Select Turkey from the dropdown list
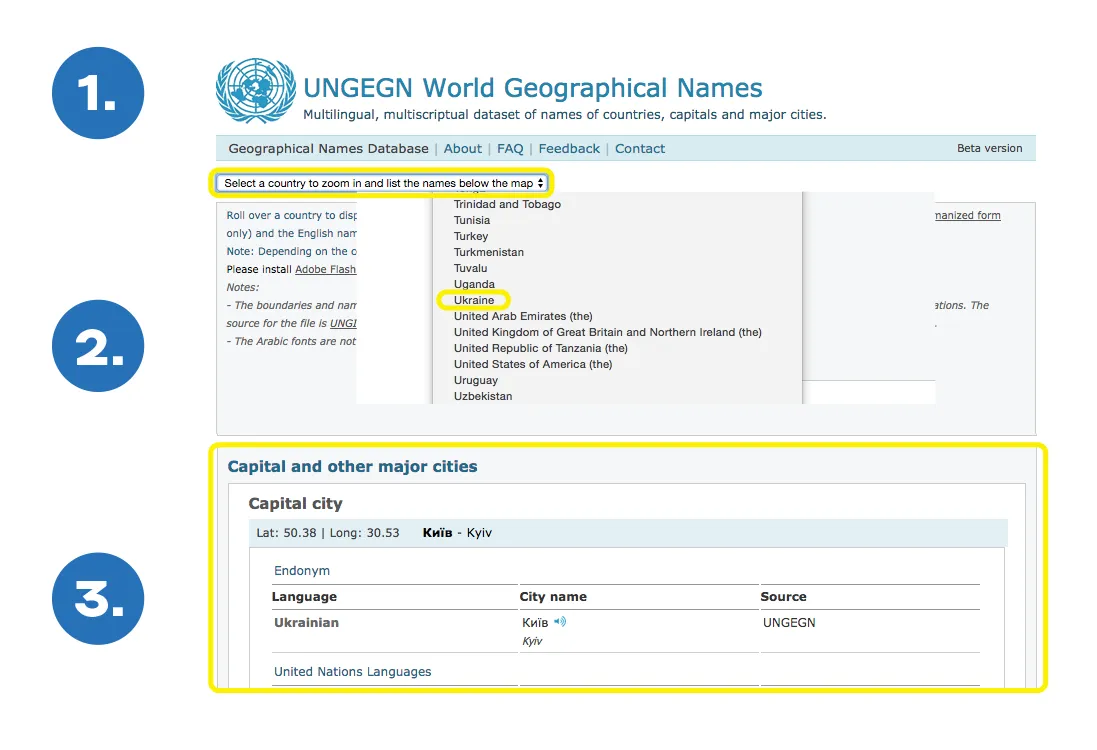The height and width of the screenshot is (750, 1097). pos(471,236)
